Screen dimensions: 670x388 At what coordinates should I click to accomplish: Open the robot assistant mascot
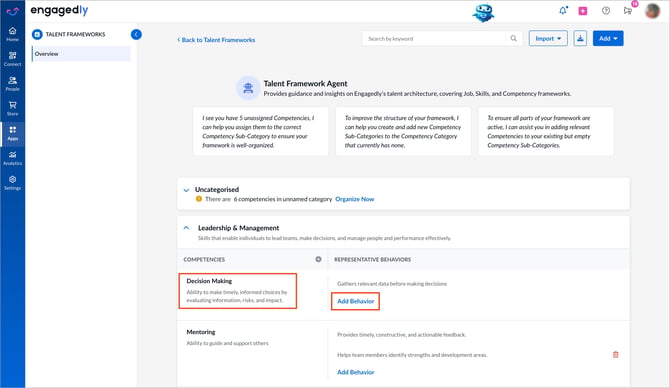coord(483,13)
